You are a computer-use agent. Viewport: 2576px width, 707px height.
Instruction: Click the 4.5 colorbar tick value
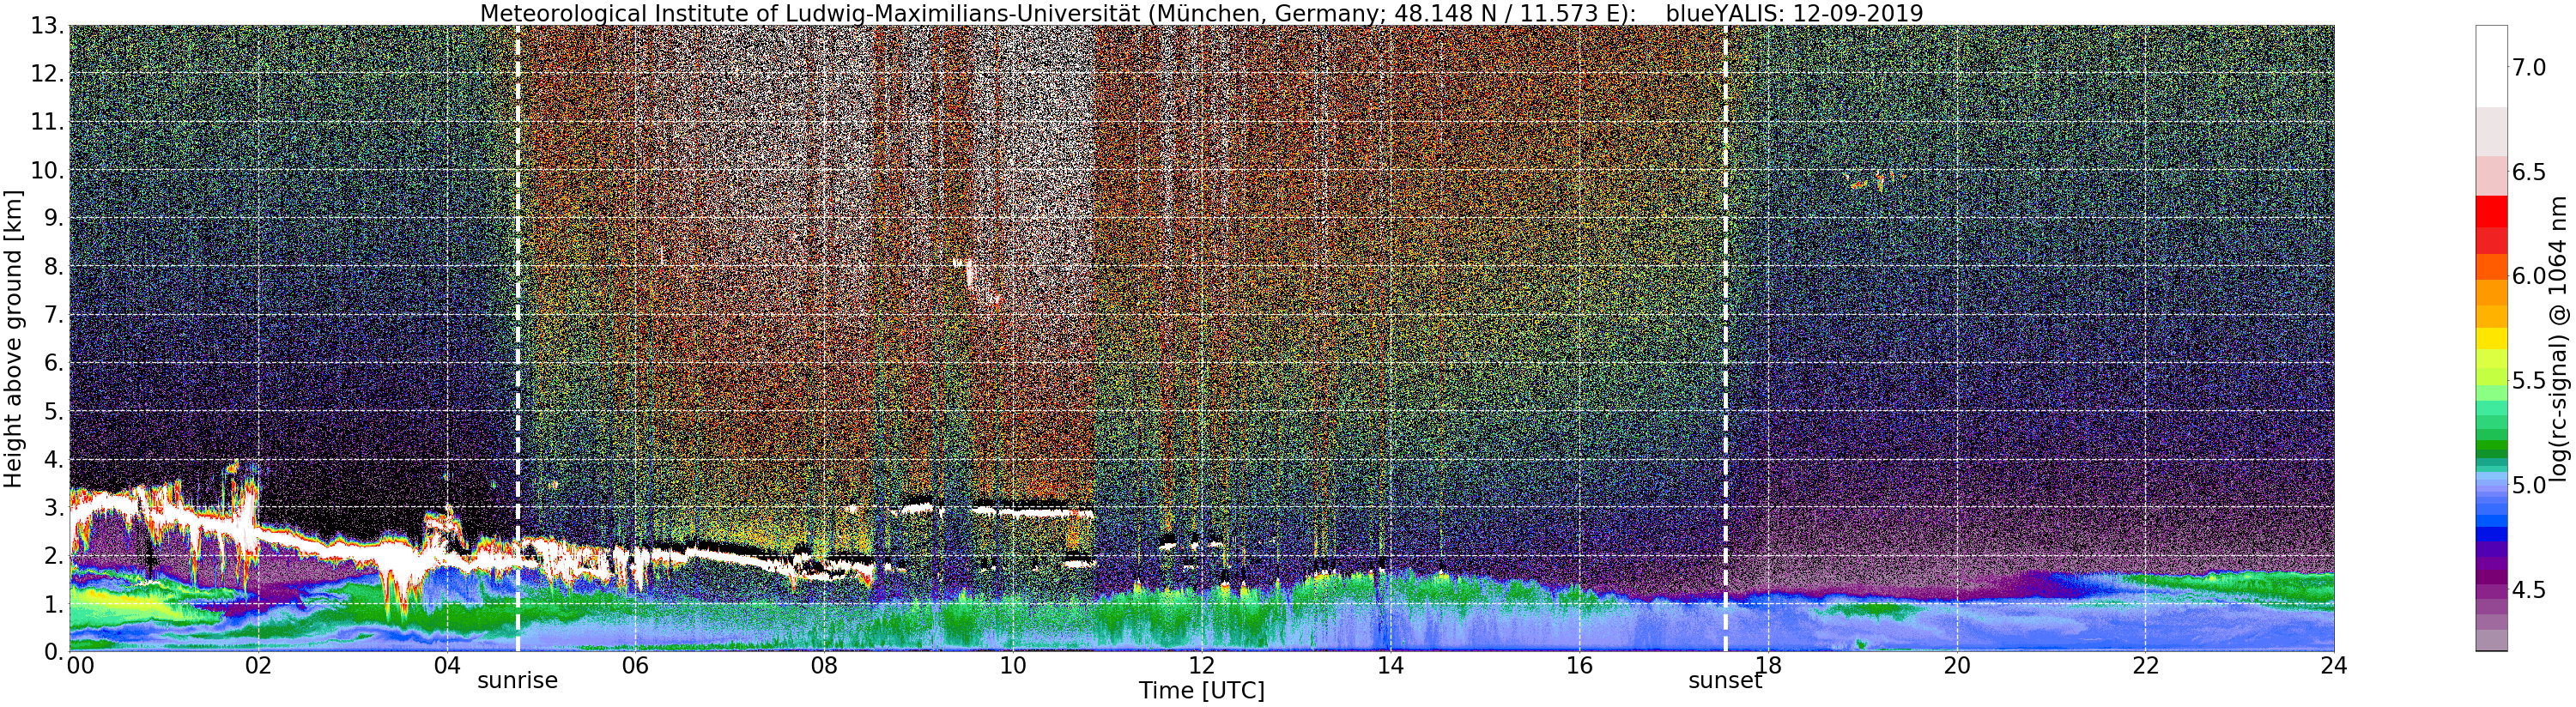[2529, 590]
